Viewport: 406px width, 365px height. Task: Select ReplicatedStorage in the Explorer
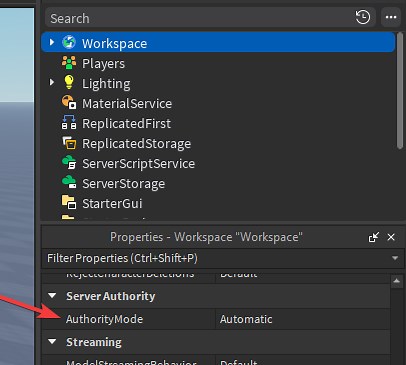tap(136, 143)
